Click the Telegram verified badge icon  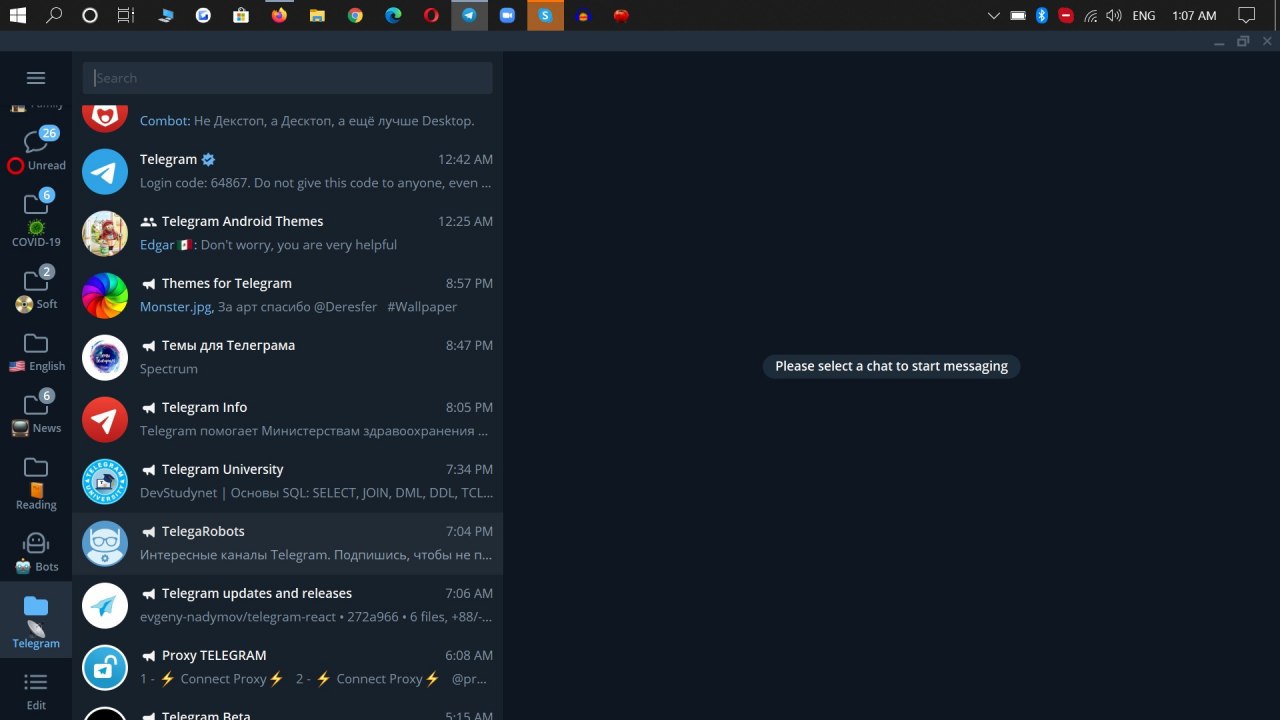point(208,159)
